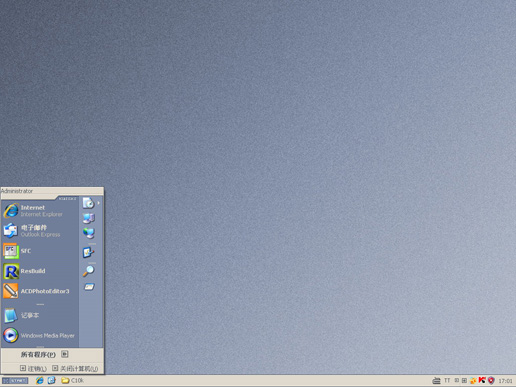This screenshot has width=516, height=387.
Task: Click the red K antivirus tray icon
Action: tap(482, 380)
